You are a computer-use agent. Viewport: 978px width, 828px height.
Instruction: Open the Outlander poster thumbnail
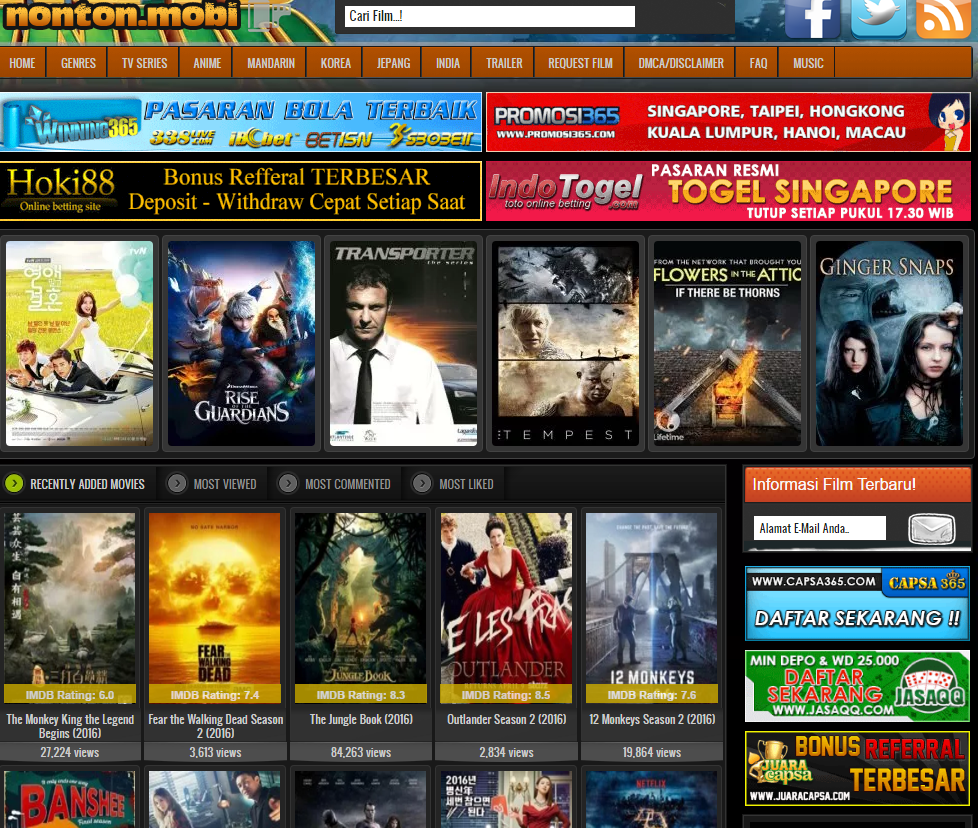click(506, 607)
